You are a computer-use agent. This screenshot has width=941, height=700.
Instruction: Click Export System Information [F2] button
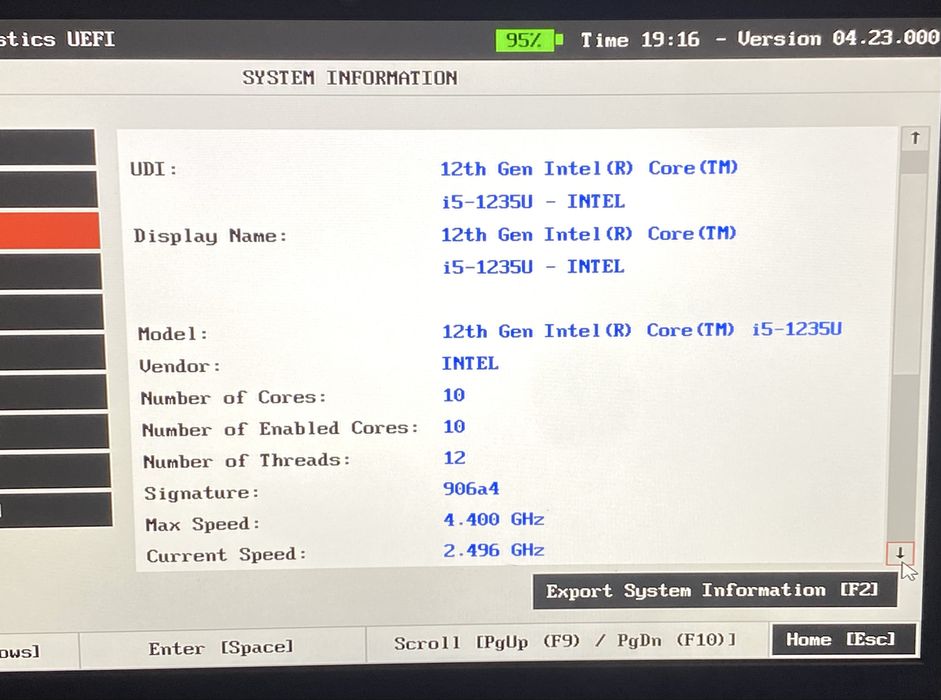click(713, 591)
